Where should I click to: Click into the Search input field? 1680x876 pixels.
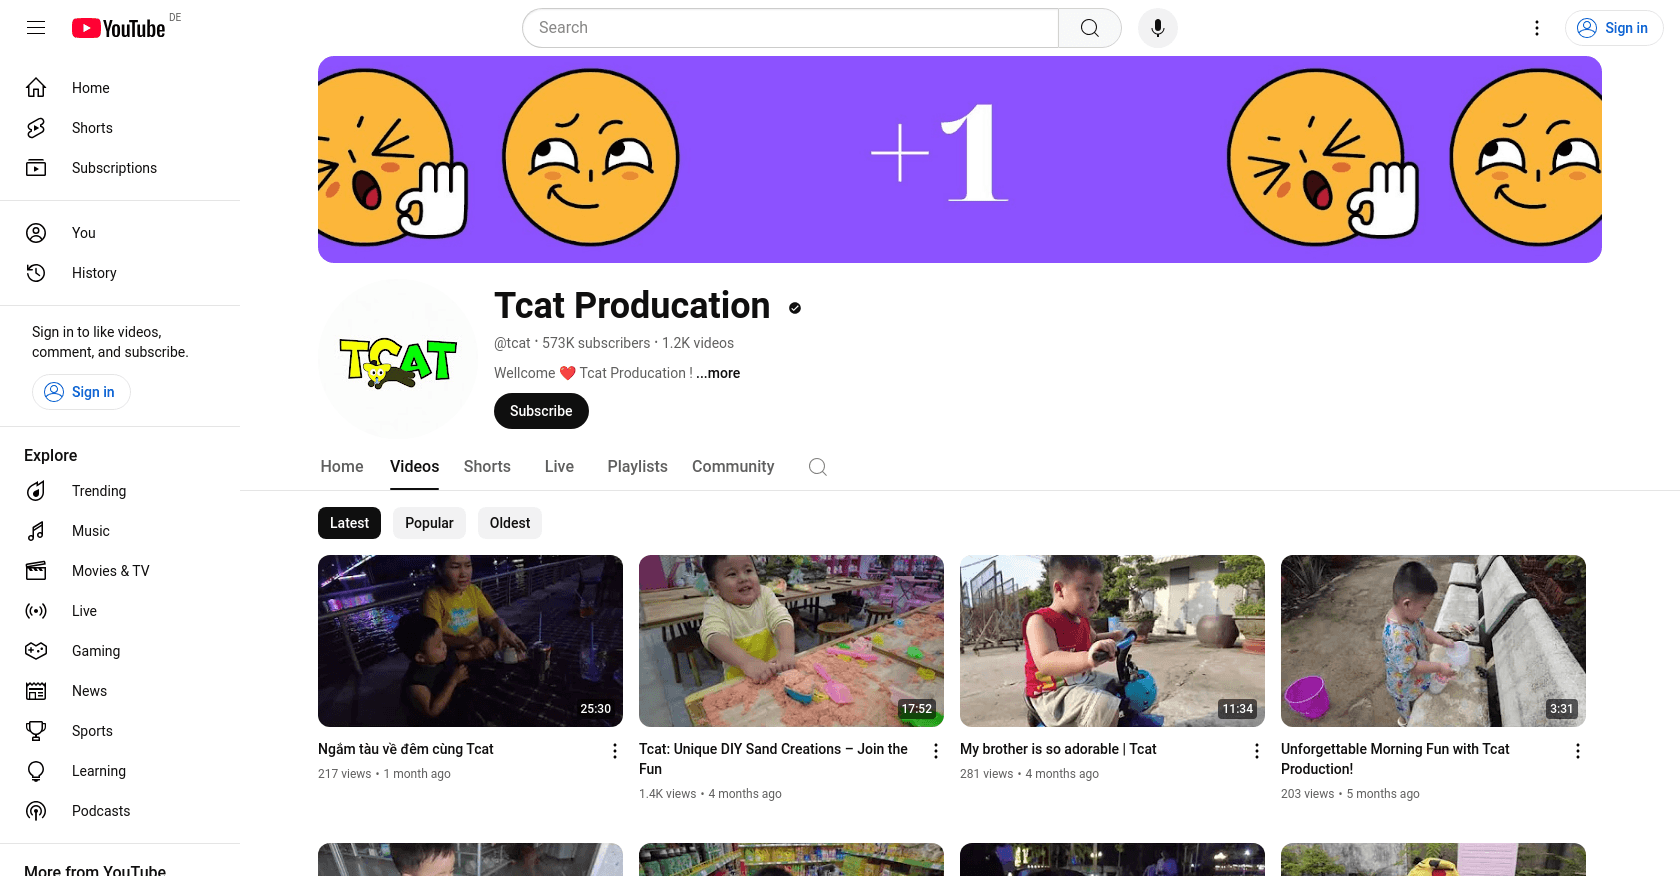tap(790, 28)
